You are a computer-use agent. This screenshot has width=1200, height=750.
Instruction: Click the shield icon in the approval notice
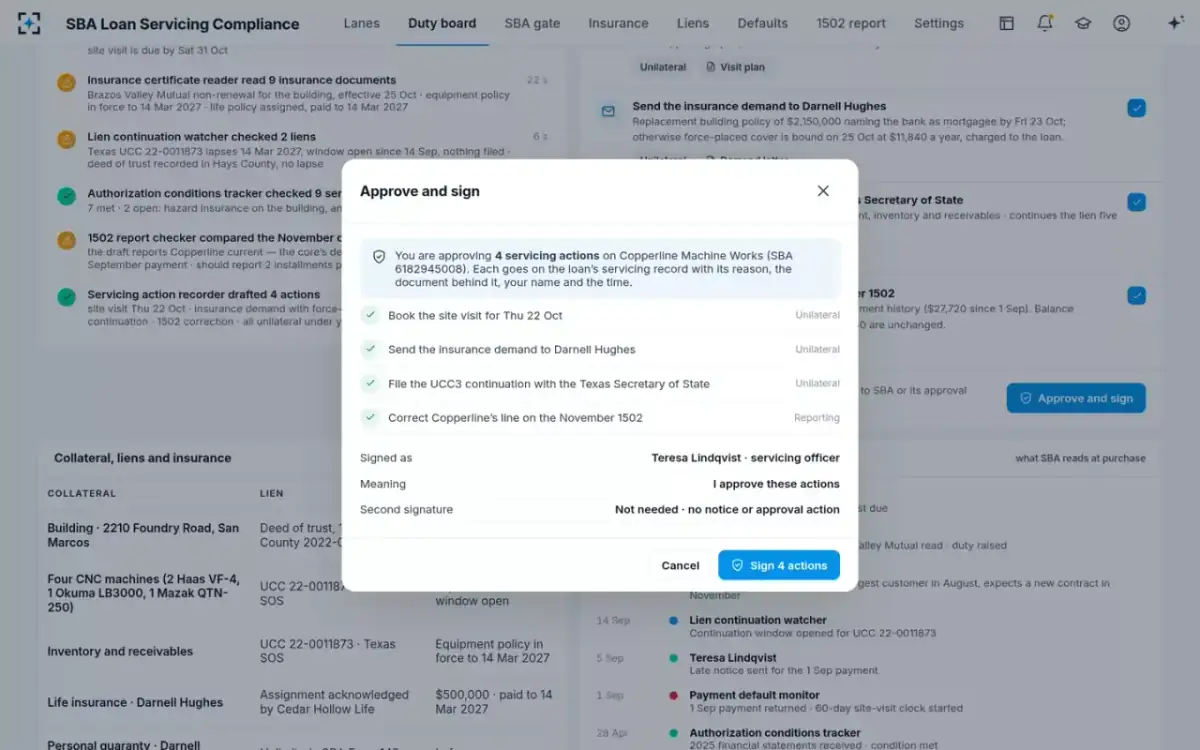tap(379, 256)
